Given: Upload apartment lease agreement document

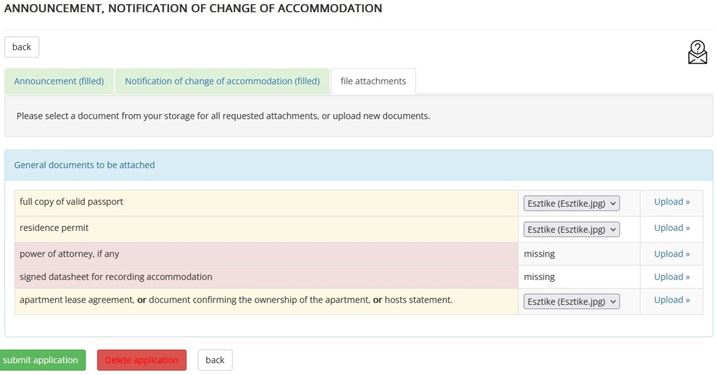Looking at the screenshot, I should pos(671,300).
